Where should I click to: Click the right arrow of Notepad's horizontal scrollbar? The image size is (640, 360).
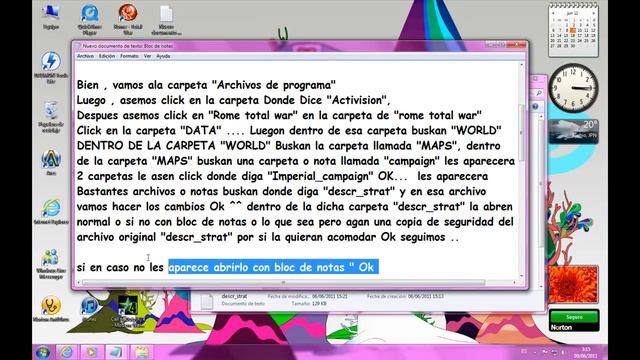pos(515,282)
